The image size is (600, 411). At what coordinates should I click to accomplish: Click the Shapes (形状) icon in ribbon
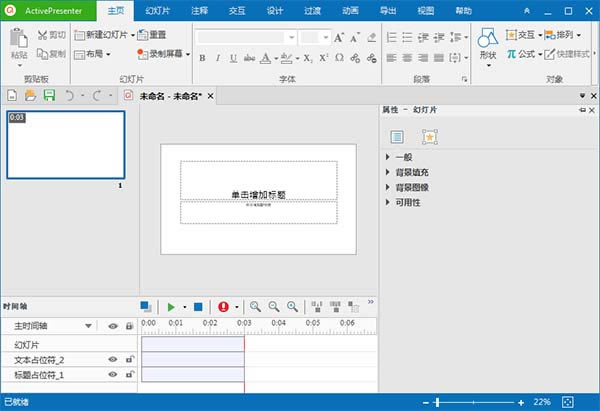coord(487,39)
